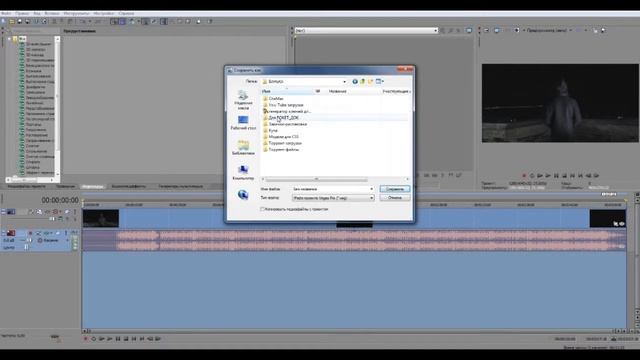The height and width of the screenshot is (360, 640).
Task: Toggle Automatic Crossfades in the main toolbar
Action: (x=121, y=21)
